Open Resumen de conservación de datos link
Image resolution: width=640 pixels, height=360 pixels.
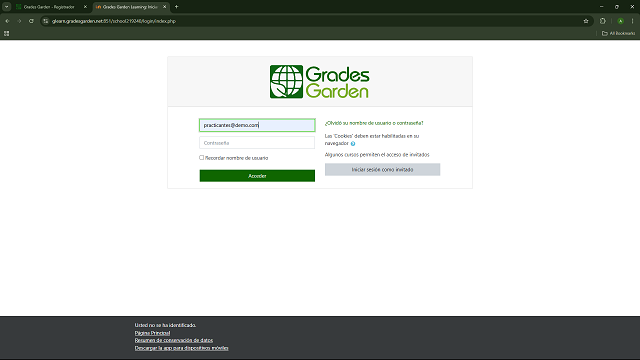point(173,340)
